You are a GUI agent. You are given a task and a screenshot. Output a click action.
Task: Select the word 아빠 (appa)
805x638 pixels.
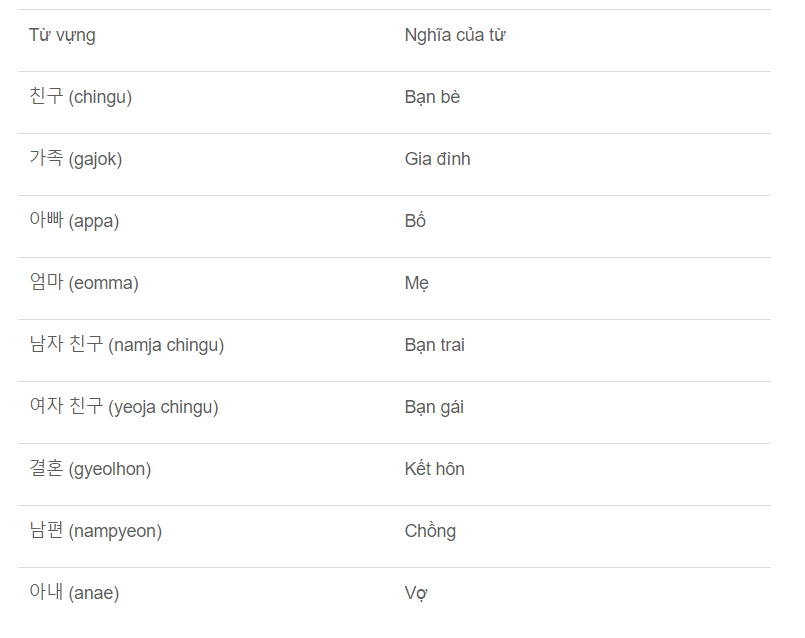tap(74, 221)
